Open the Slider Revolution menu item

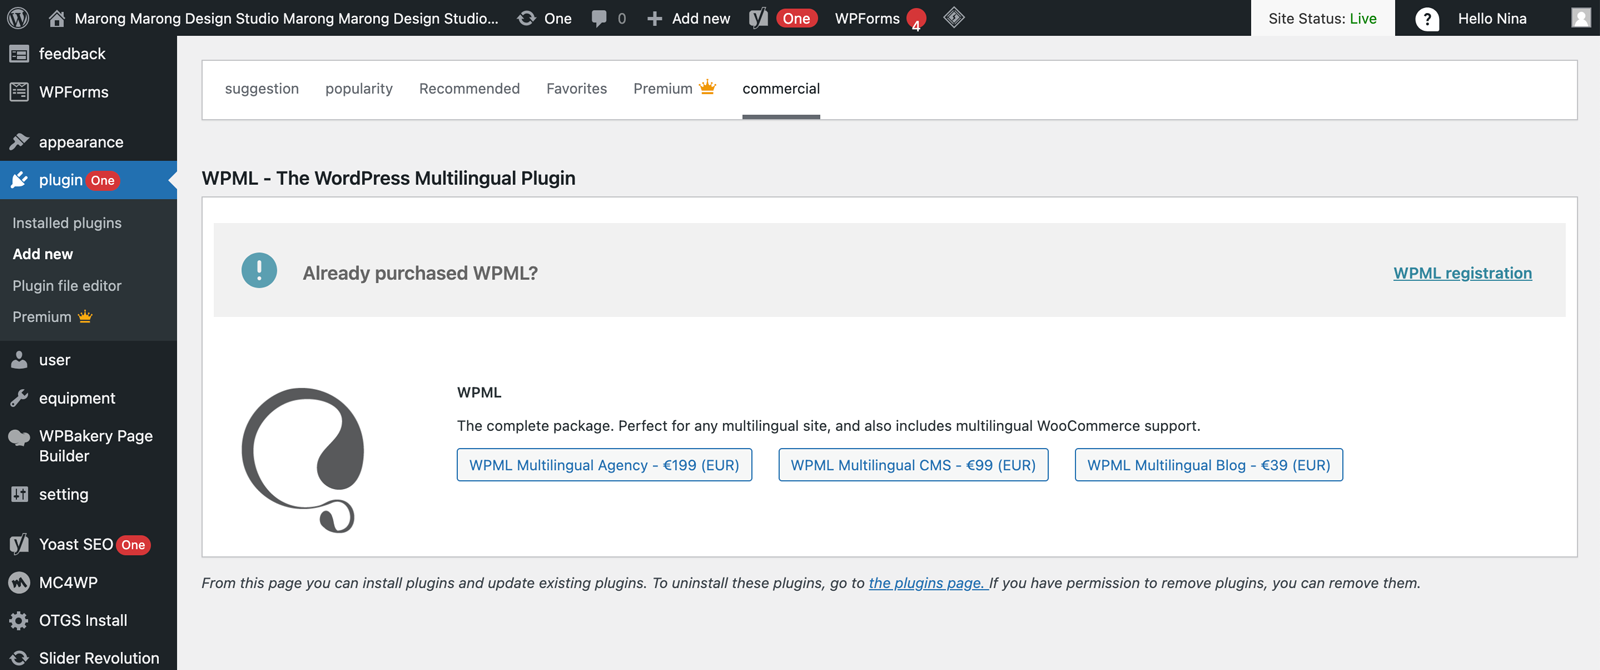pos(99,658)
